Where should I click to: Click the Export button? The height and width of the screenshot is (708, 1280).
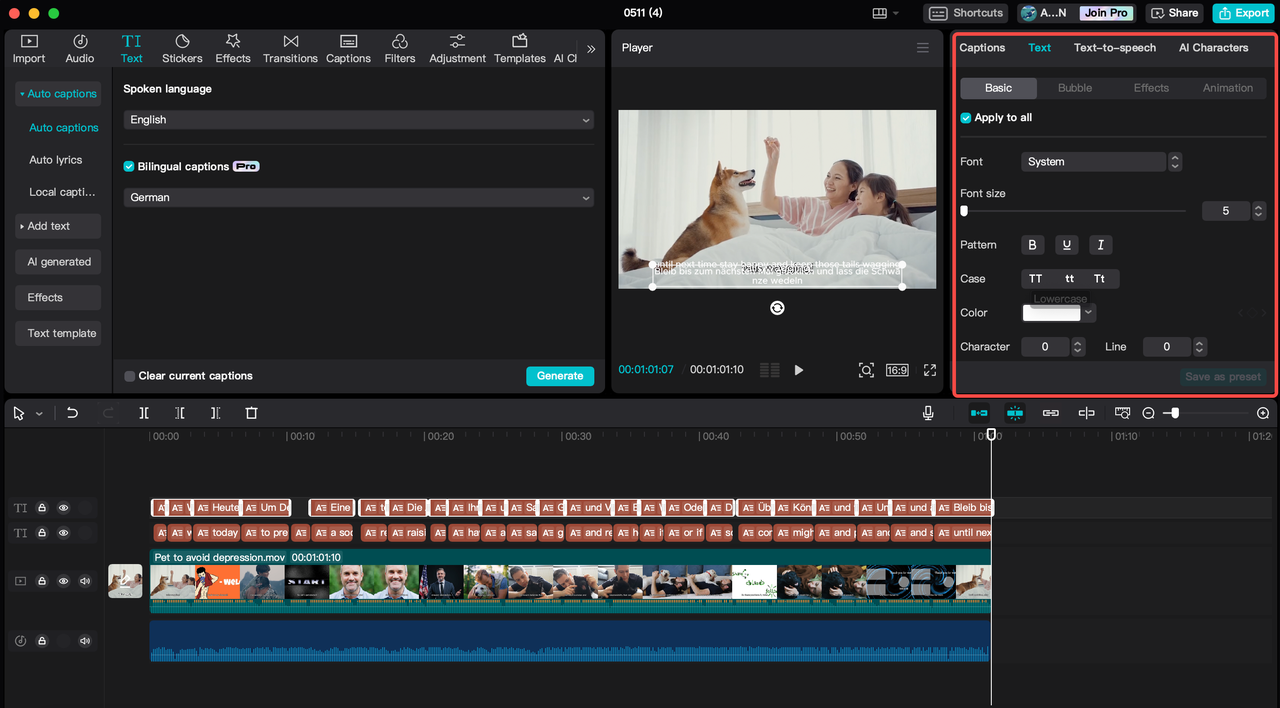point(1243,13)
